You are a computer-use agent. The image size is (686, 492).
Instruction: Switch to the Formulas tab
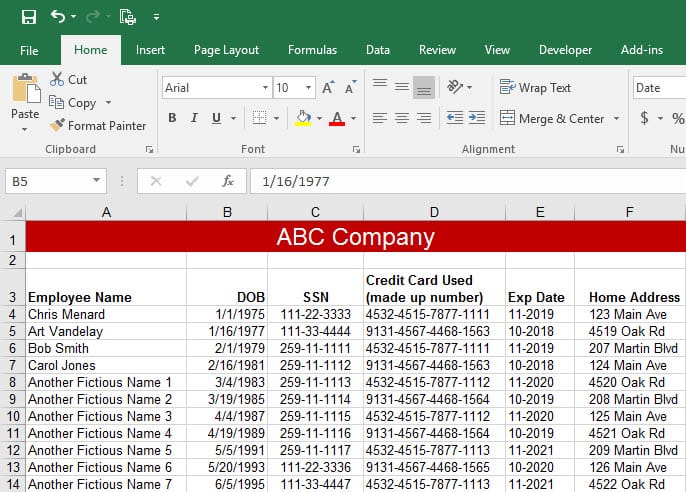coord(312,50)
